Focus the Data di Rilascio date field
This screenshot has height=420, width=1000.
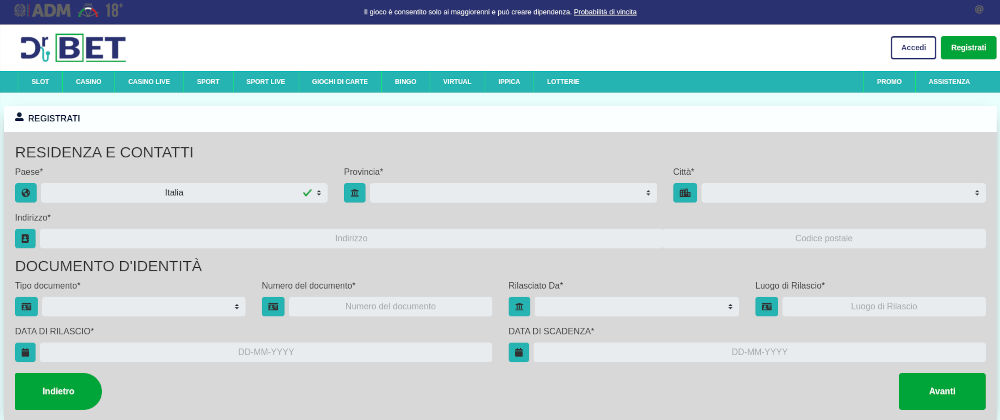tap(266, 352)
